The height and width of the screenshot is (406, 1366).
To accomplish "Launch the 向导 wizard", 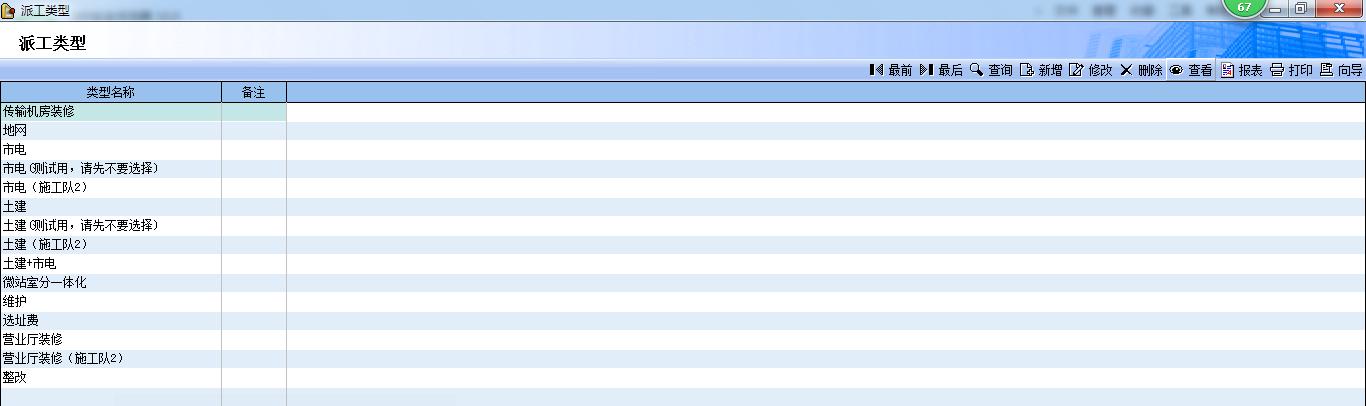I will point(1341,70).
